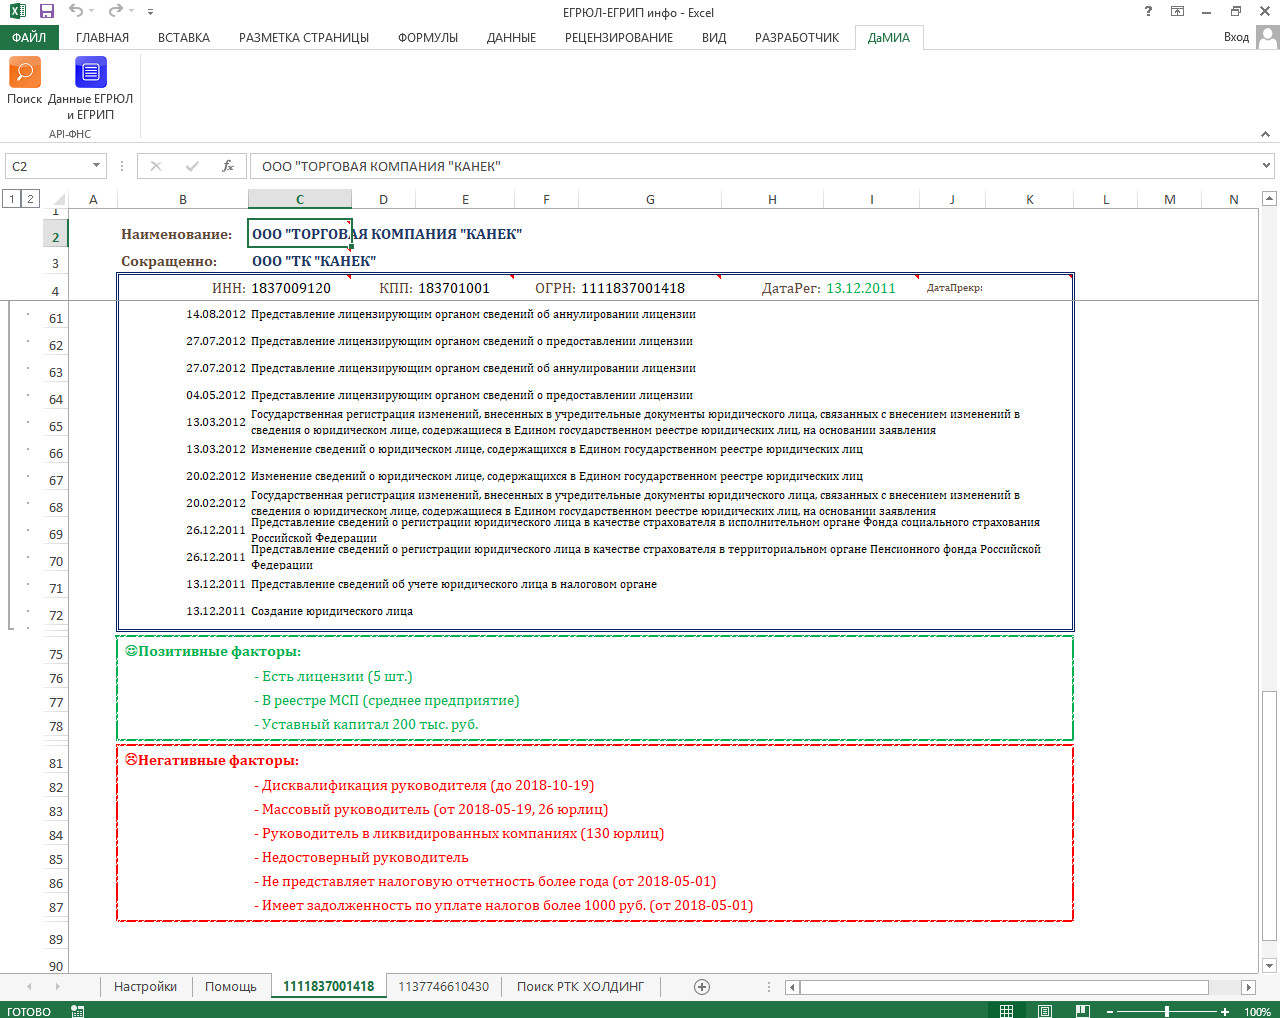
Task: Switch to Page Layout view in status bar
Action: coord(1045,1011)
